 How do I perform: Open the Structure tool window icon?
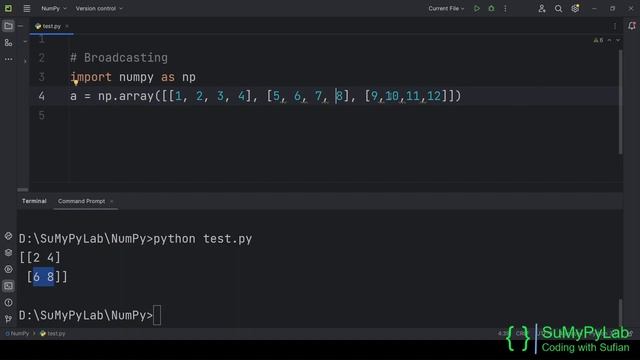[x=8, y=42]
